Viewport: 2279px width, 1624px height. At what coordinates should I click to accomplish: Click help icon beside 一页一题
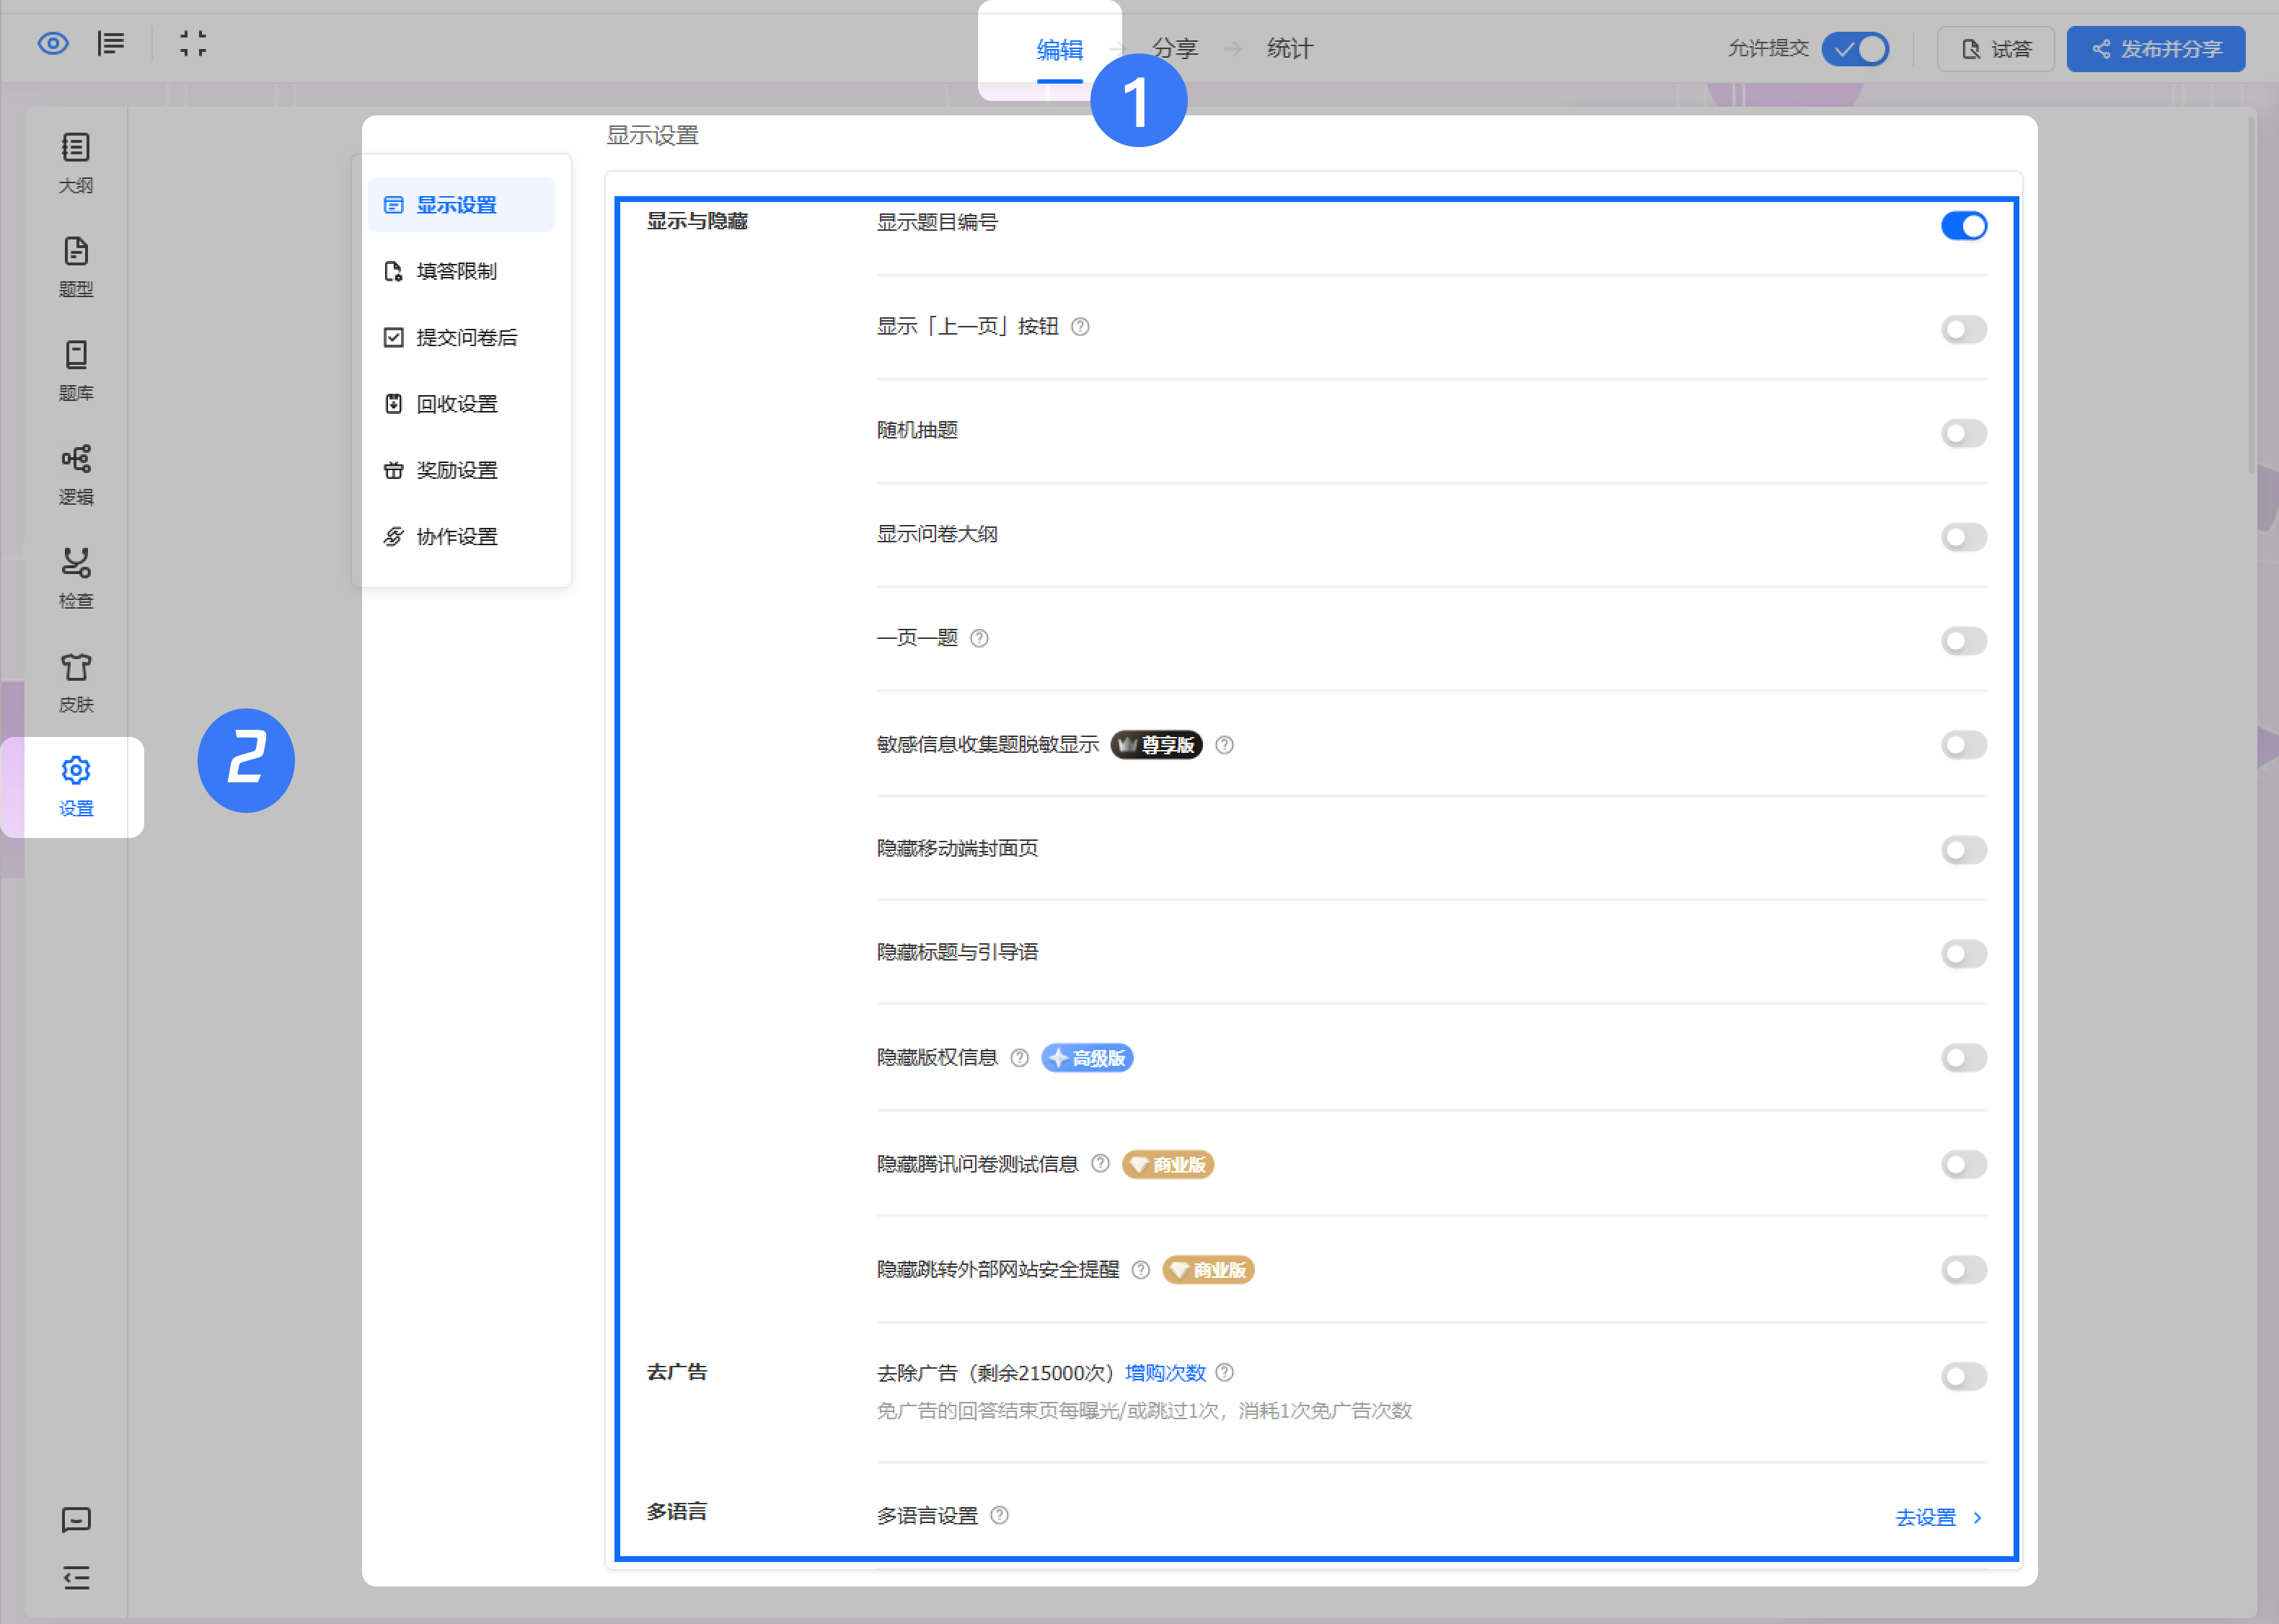pyautogui.click(x=980, y=638)
